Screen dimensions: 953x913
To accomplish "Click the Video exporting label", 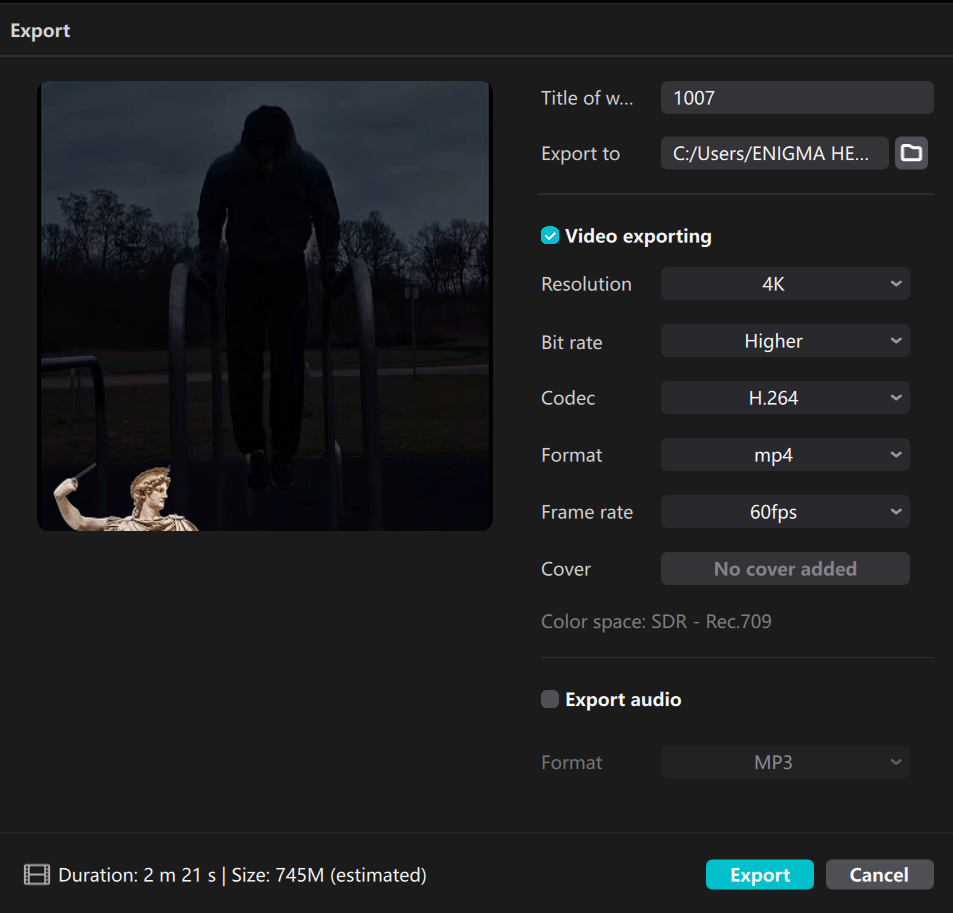I will (x=638, y=236).
